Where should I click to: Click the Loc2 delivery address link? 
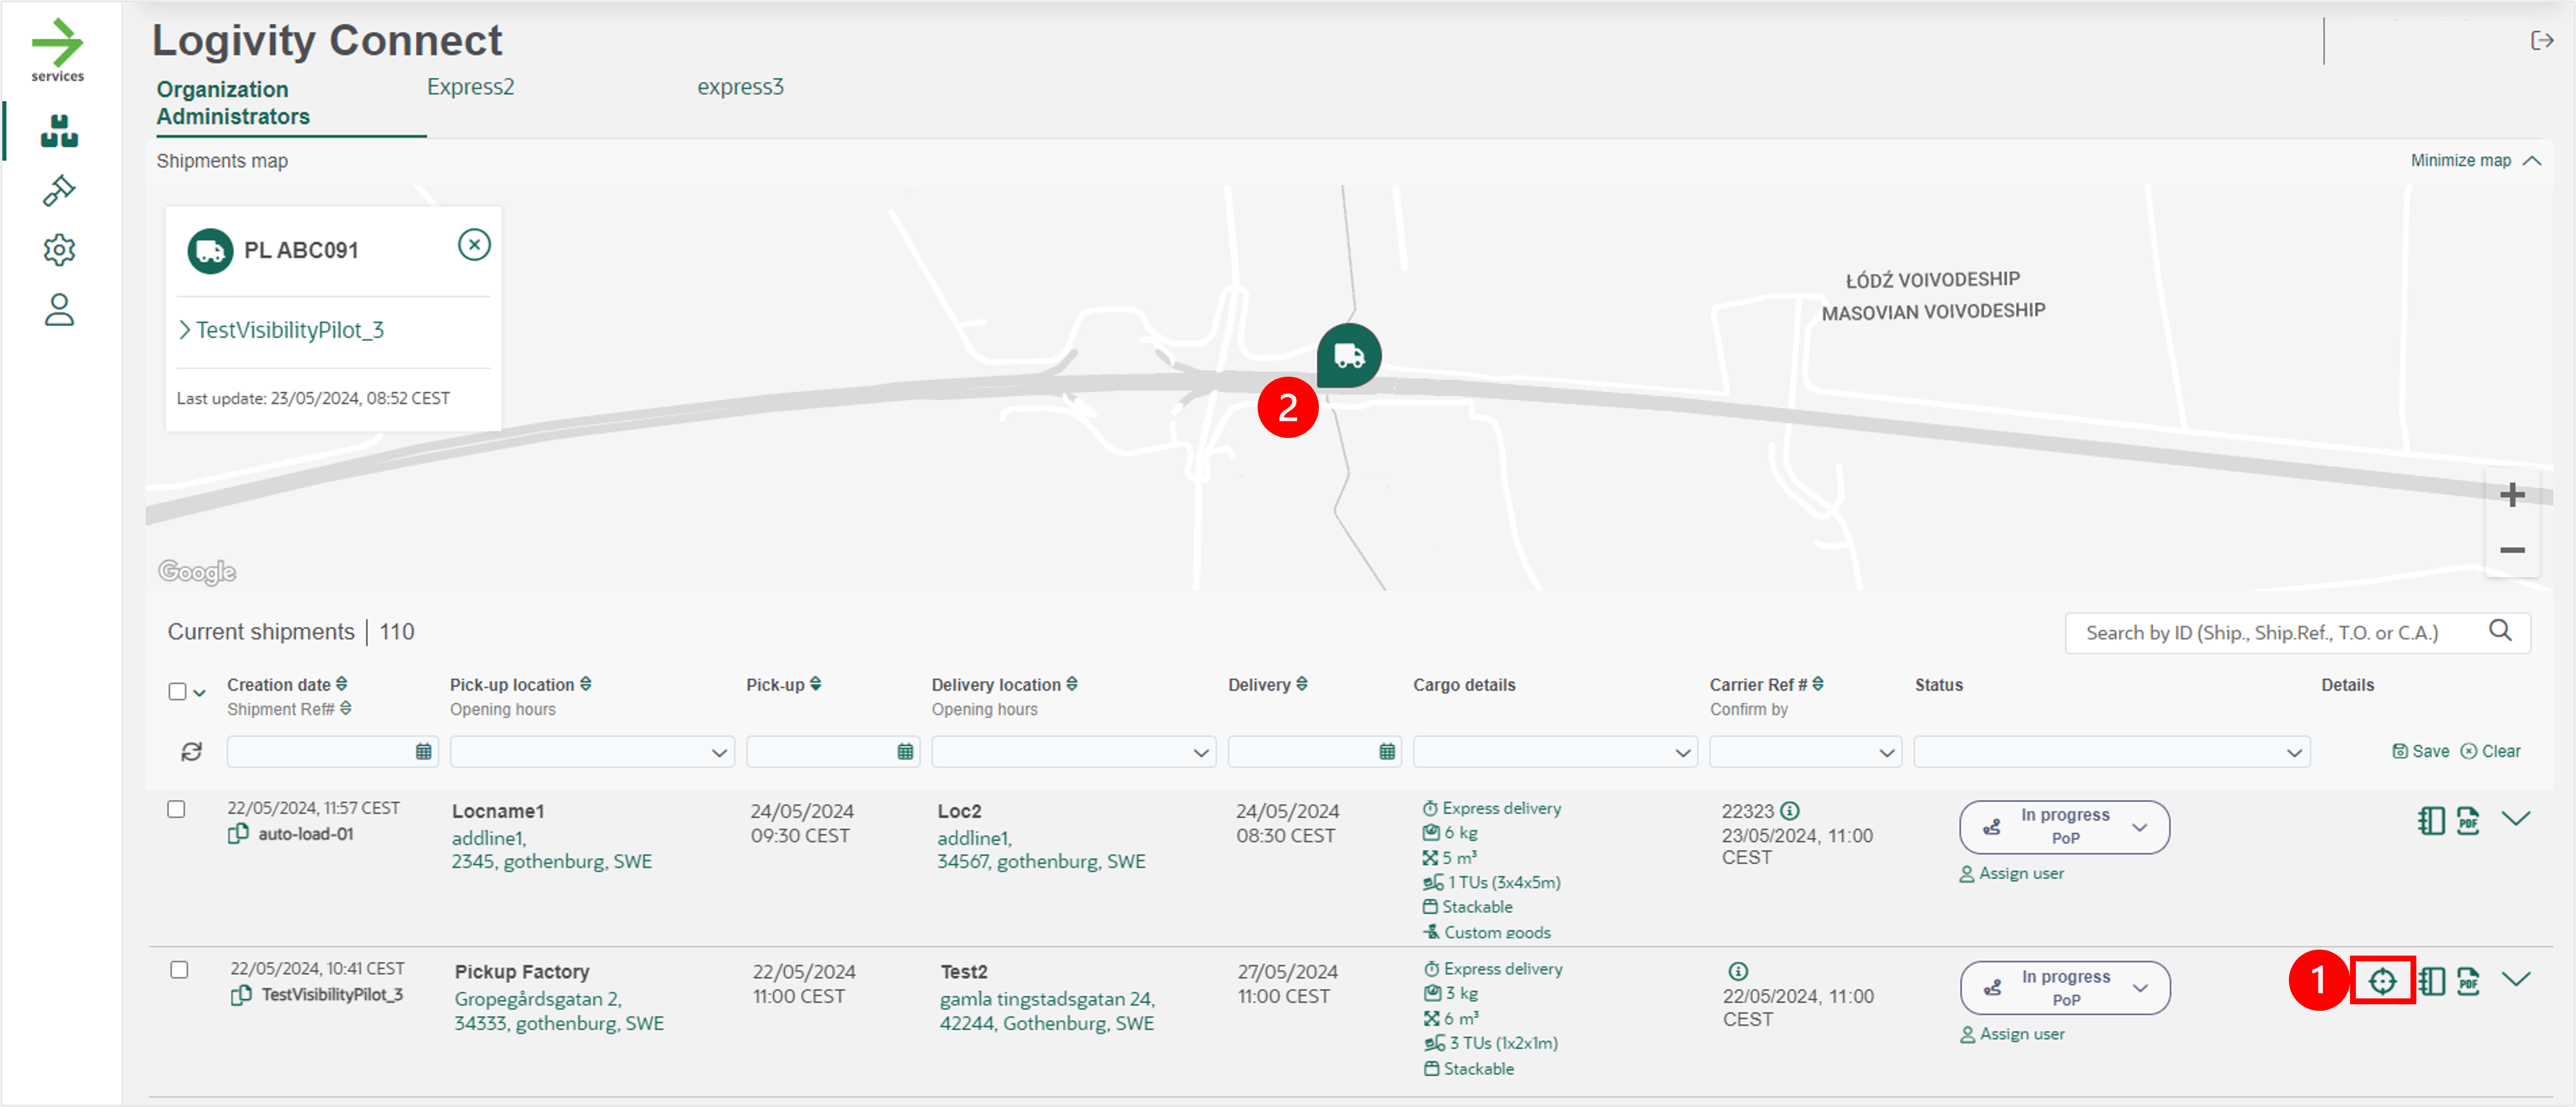tap(1041, 849)
